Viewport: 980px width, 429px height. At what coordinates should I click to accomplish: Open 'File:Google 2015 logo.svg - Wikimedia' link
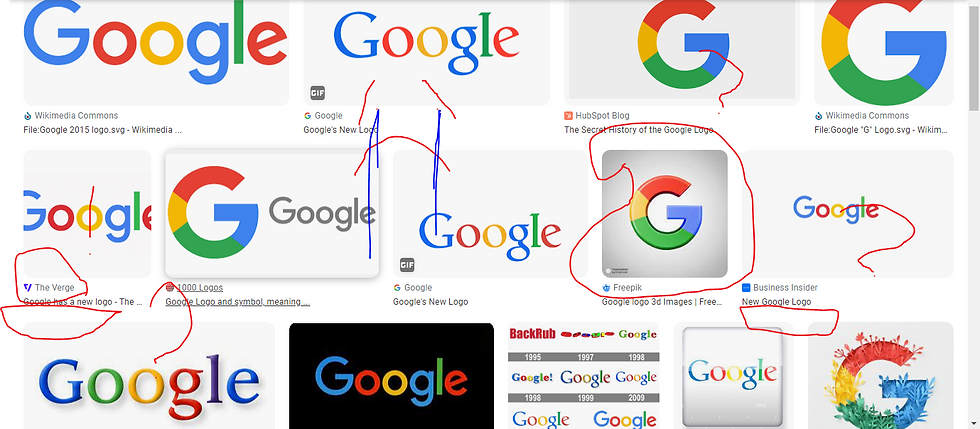coord(102,130)
